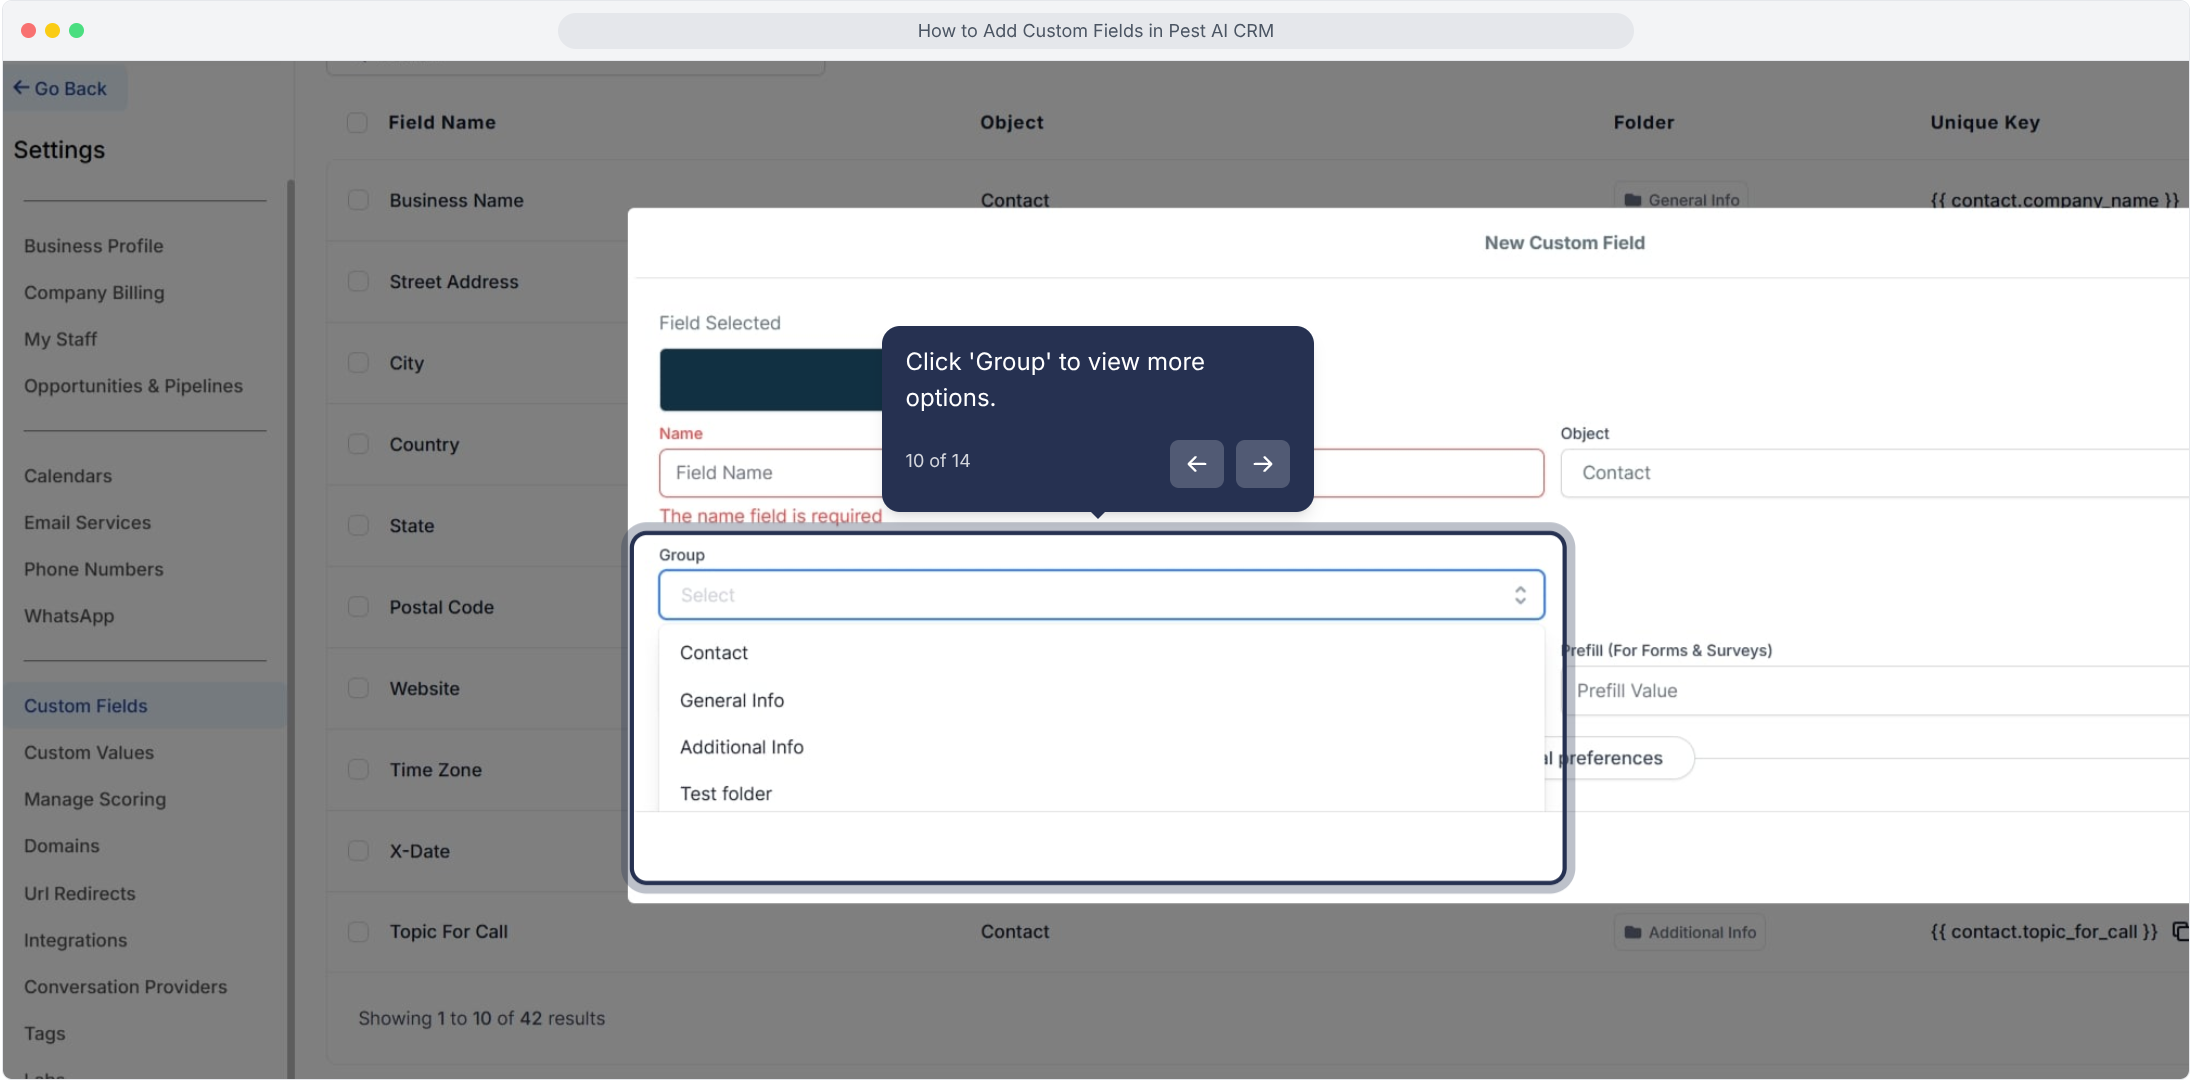2192x1080 pixels.
Task: Check the Street Address row checkbox
Action: click(358, 281)
